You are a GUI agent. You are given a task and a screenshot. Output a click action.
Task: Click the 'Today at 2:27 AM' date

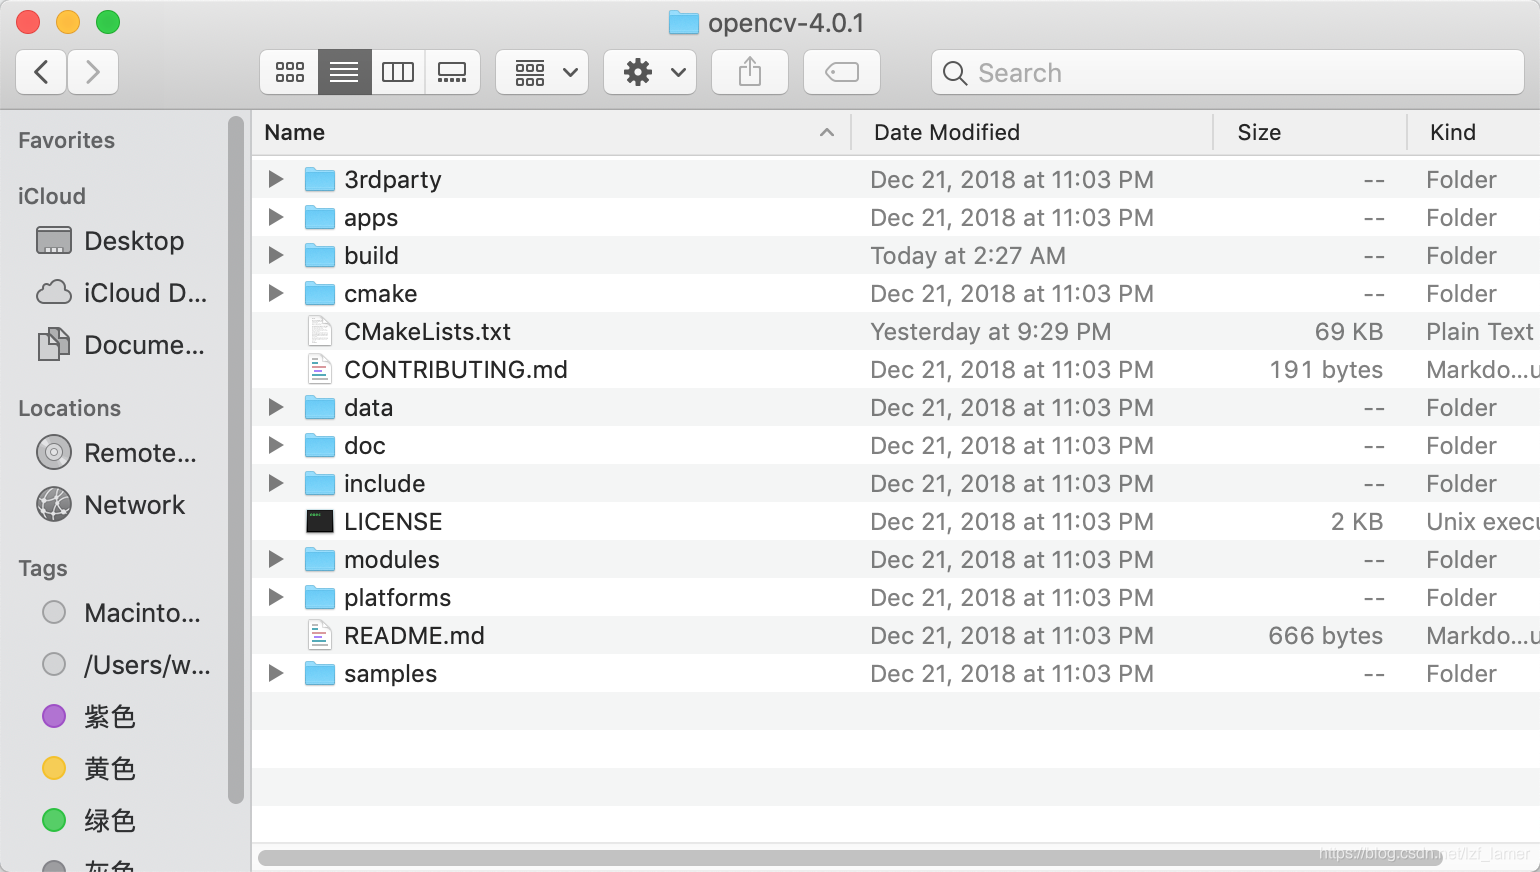pyautogui.click(x=968, y=255)
